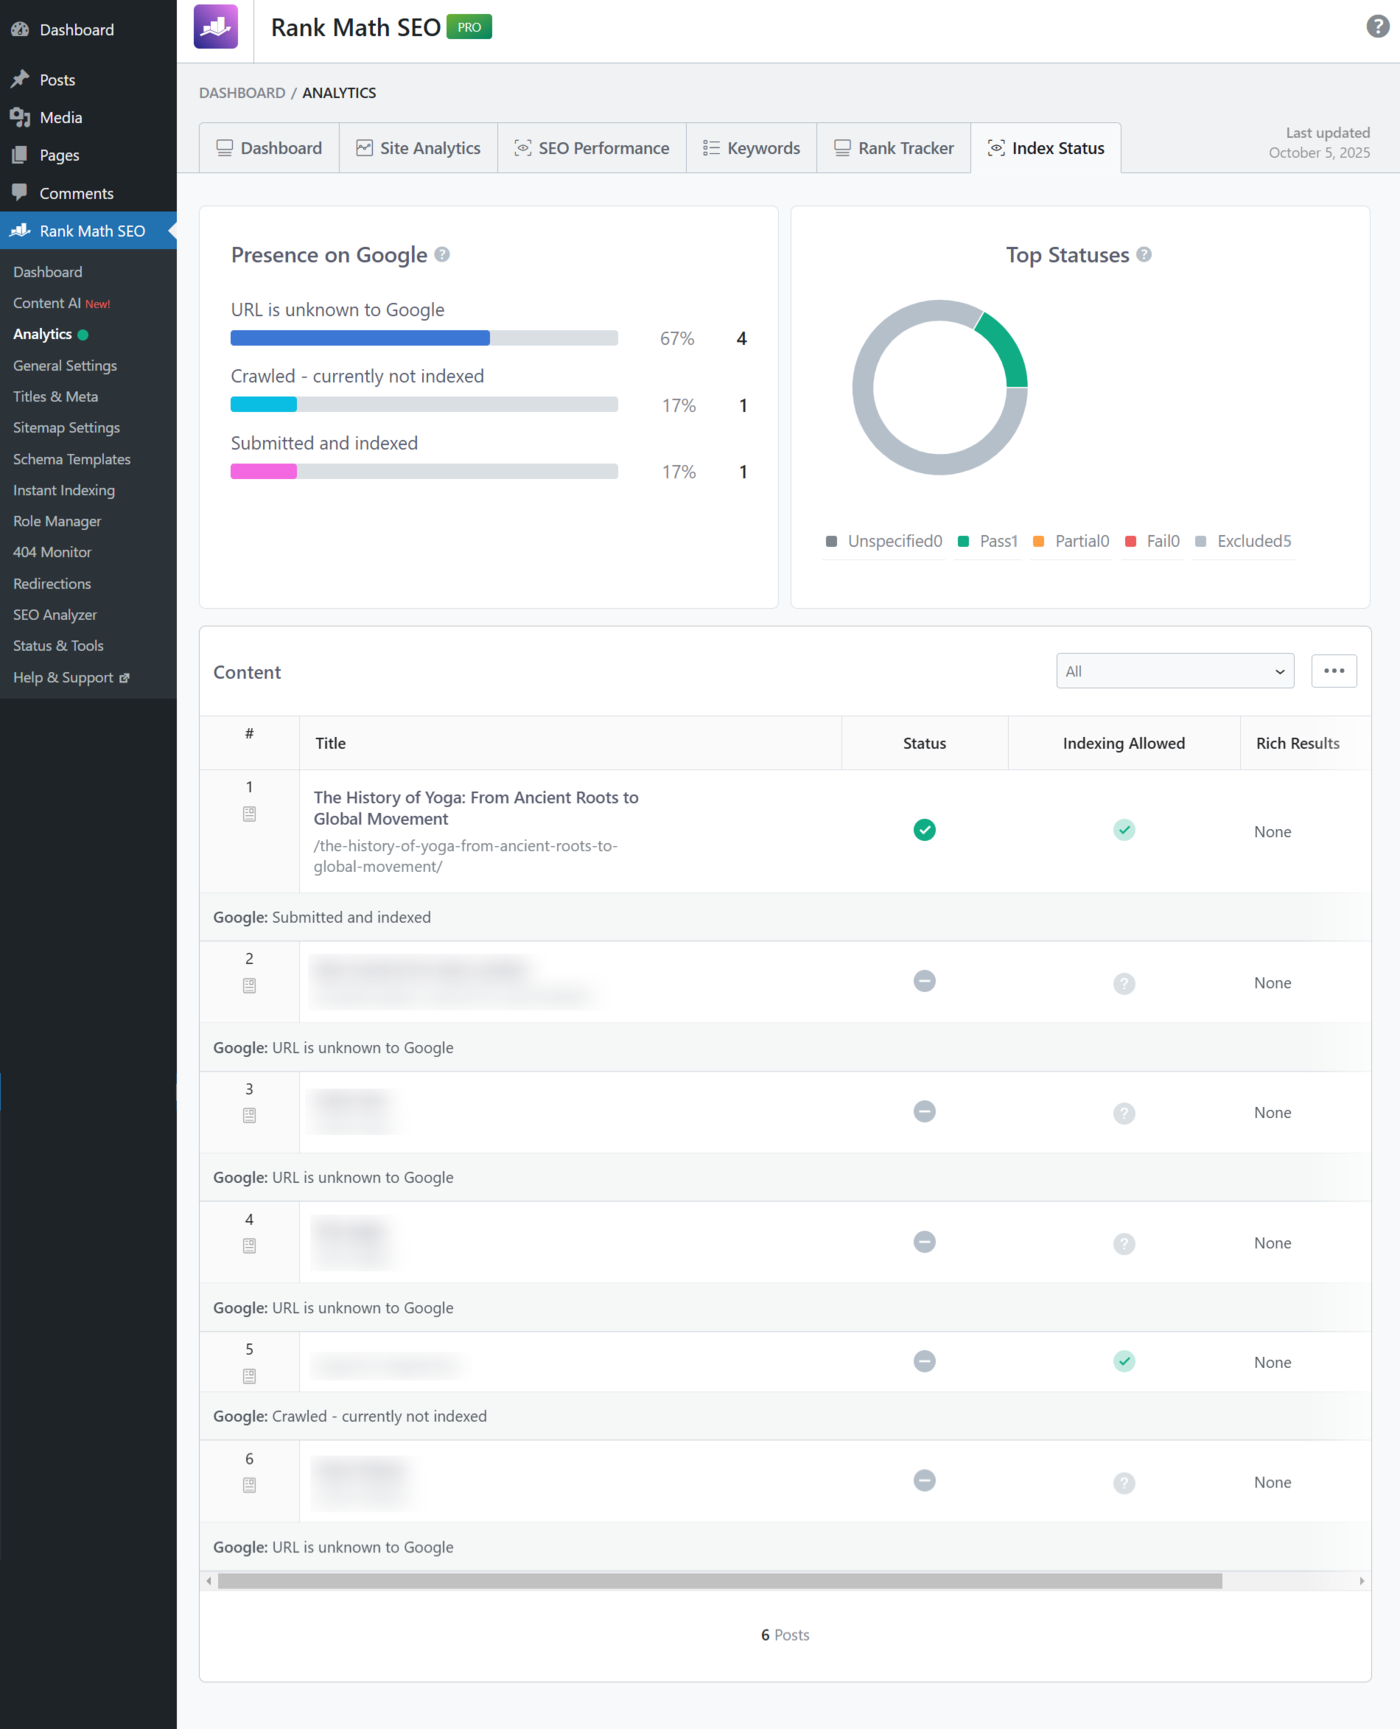Click the post type icon under row 2

(249, 986)
